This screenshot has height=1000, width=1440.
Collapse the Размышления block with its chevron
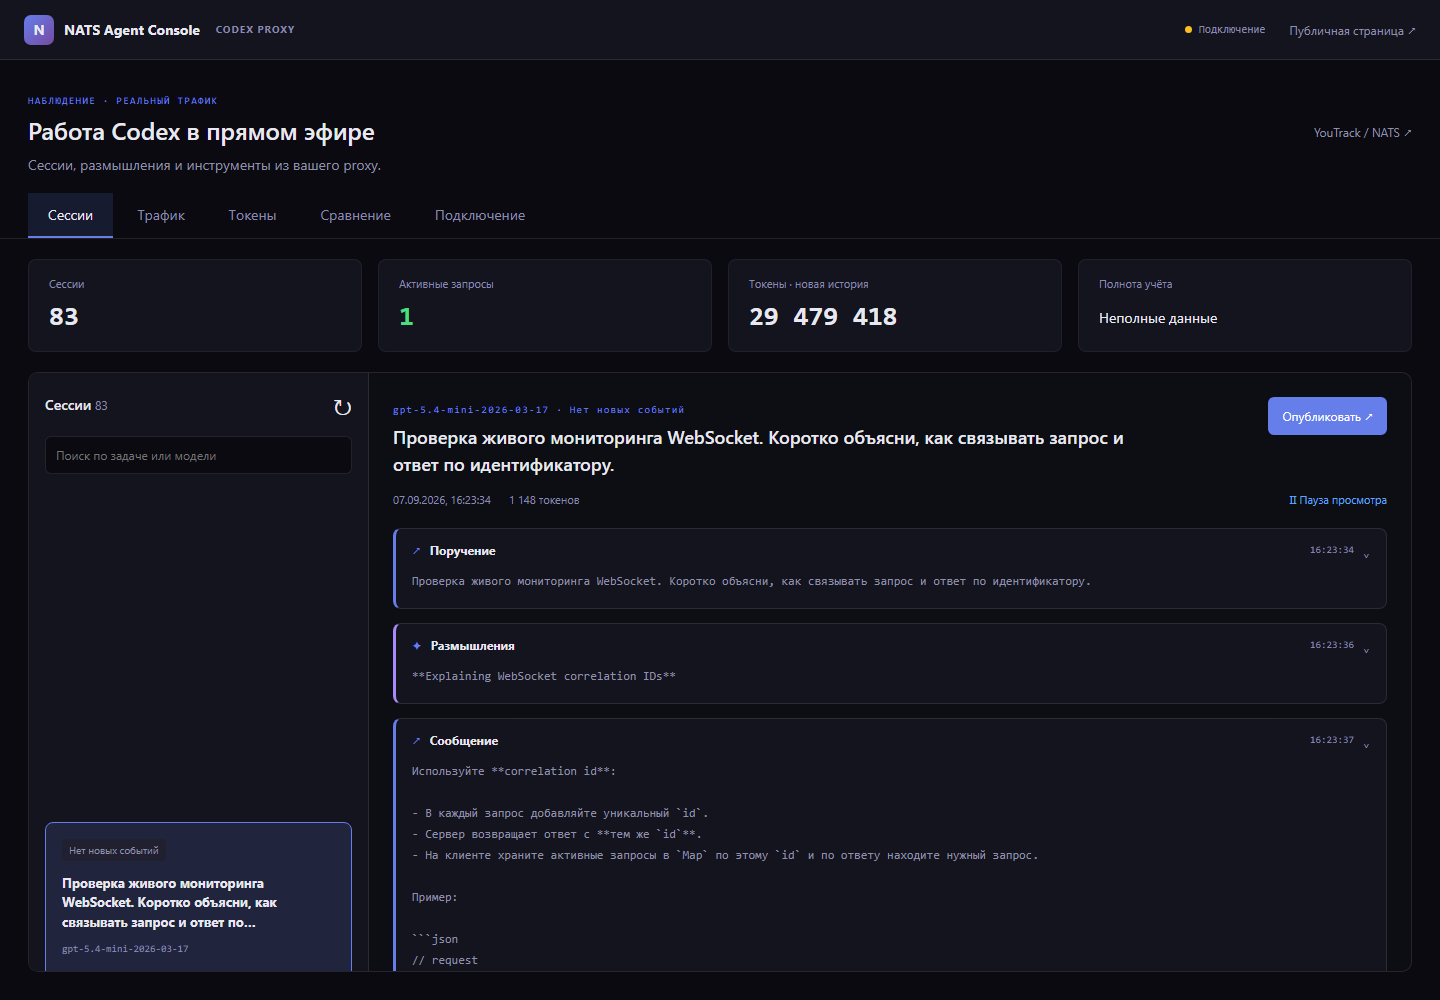[1366, 651]
